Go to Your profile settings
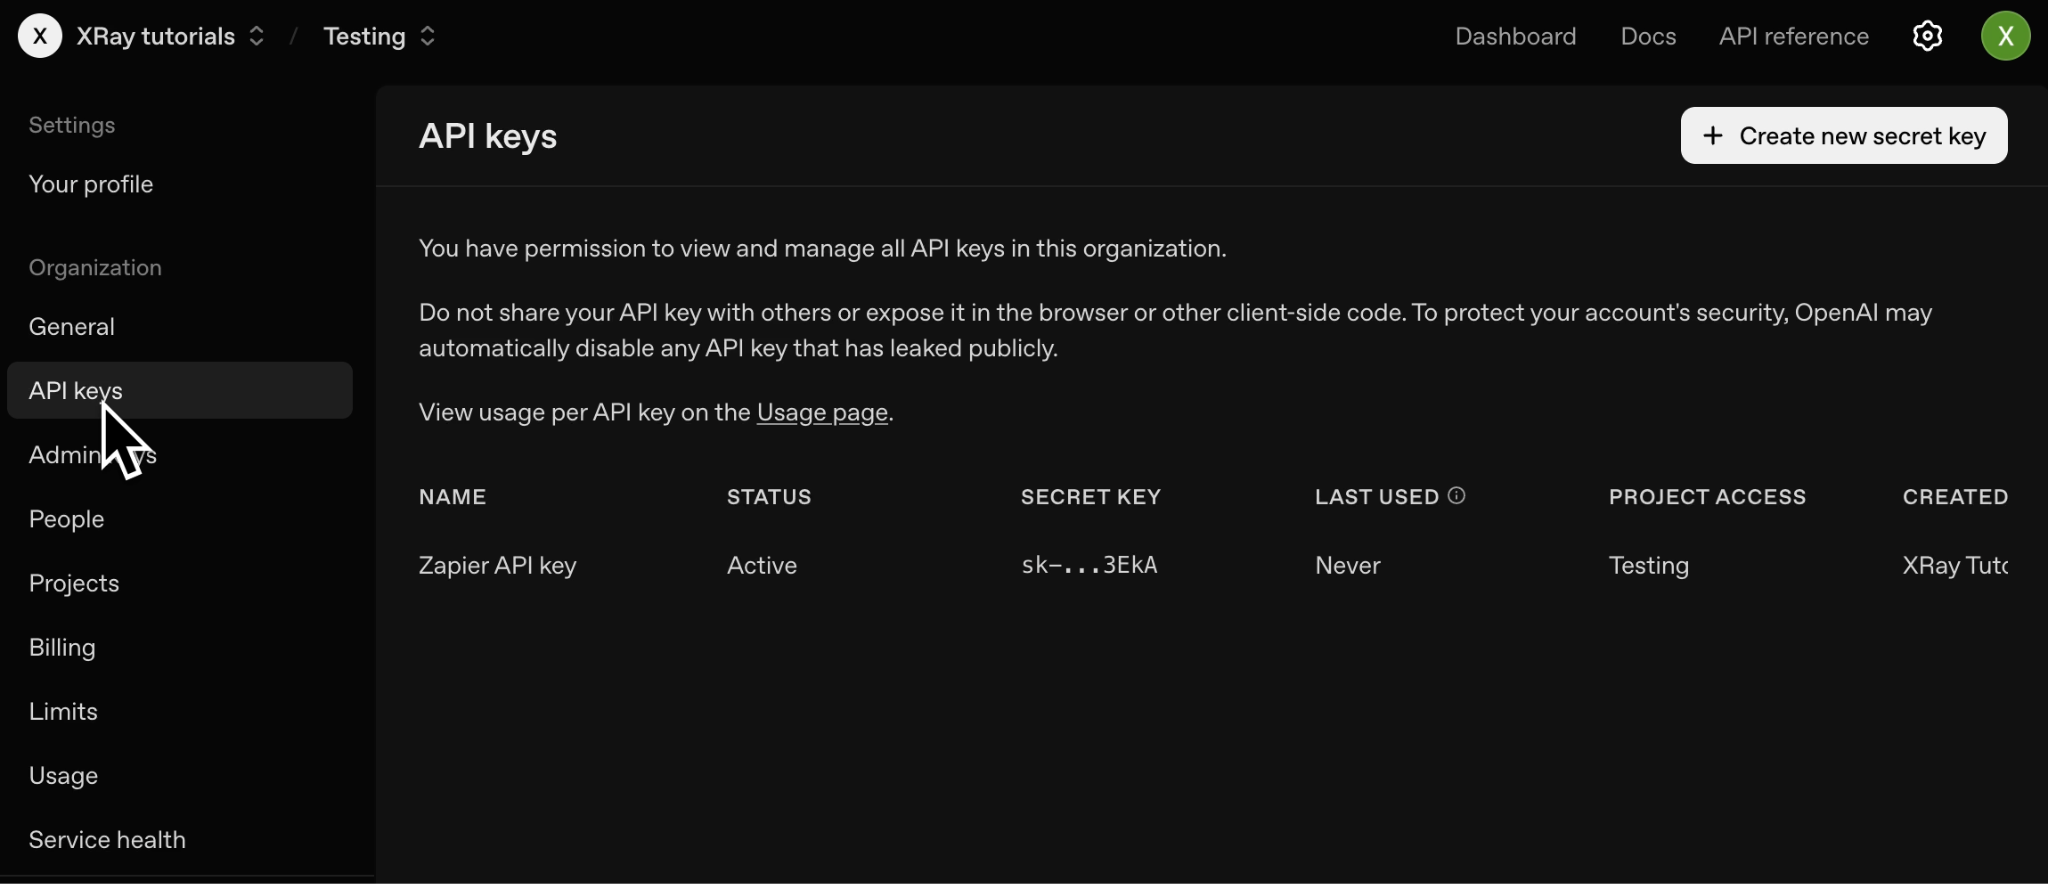Image resolution: width=2048 pixels, height=884 pixels. (91, 184)
